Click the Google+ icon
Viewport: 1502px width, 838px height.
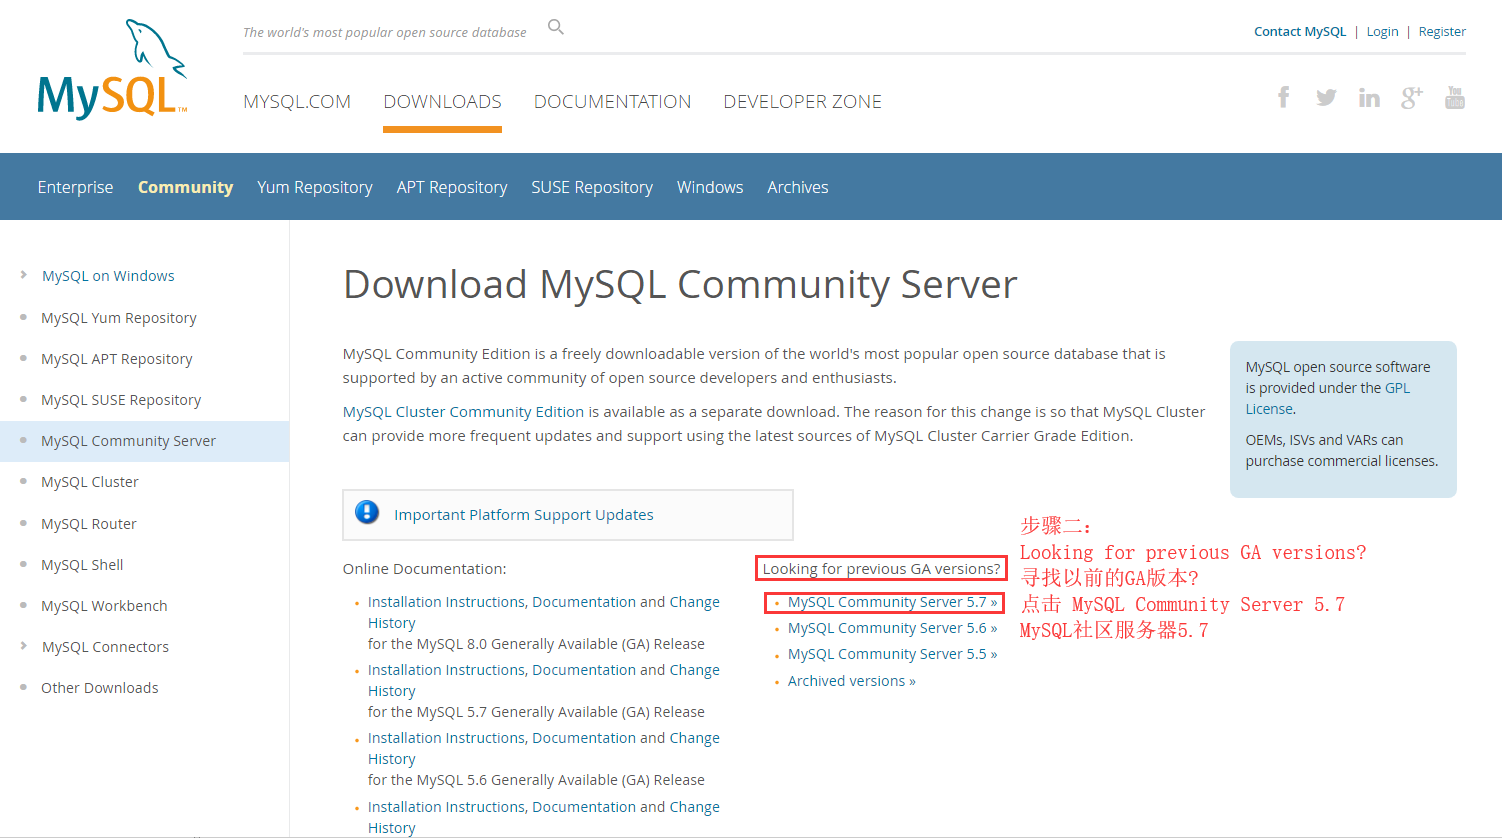1412,96
